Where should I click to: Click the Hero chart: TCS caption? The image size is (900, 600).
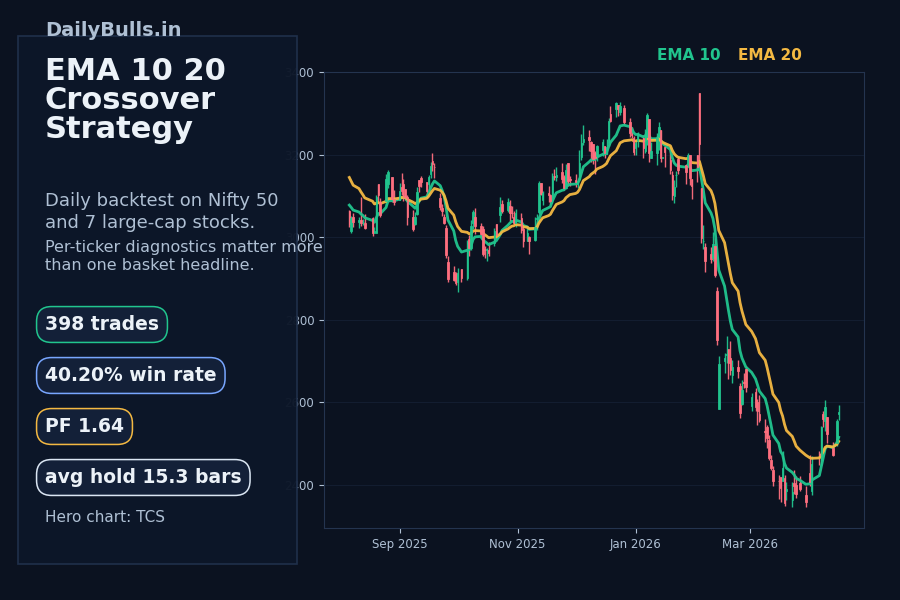click(x=105, y=517)
